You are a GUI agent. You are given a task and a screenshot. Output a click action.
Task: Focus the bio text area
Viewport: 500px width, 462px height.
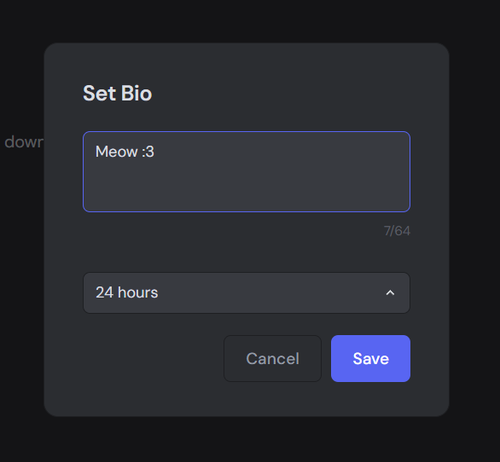[x=246, y=172]
